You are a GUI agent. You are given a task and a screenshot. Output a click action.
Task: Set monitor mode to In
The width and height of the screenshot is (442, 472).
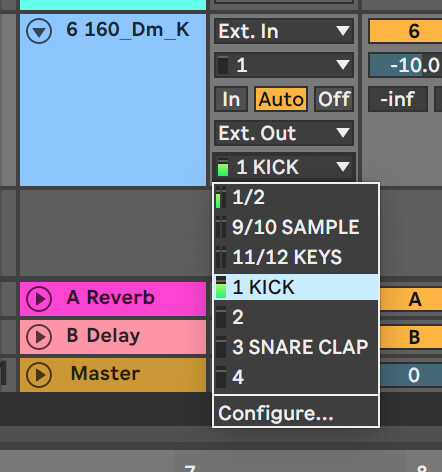(x=231, y=99)
